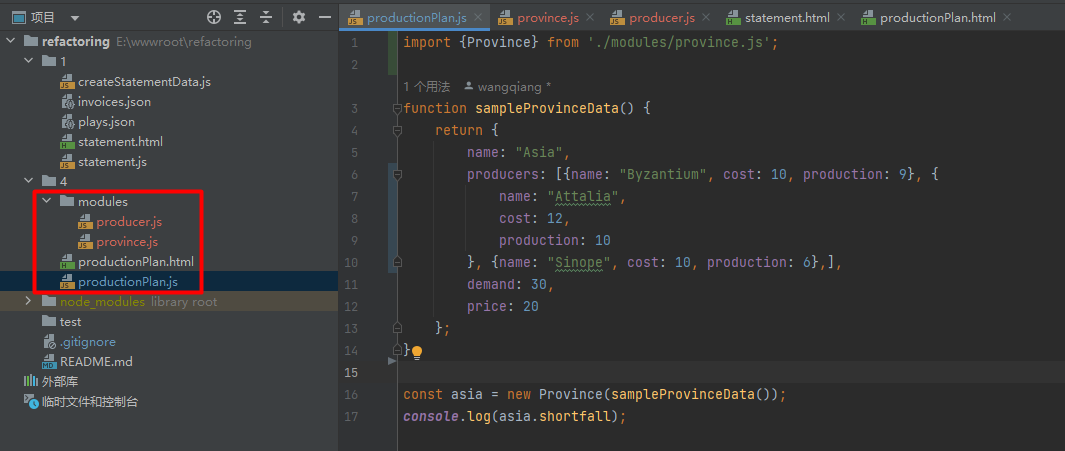Viewport: 1065px width, 451px height.
Task: Collapse the modules folder
Action: pyautogui.click(x=47, y=201)
